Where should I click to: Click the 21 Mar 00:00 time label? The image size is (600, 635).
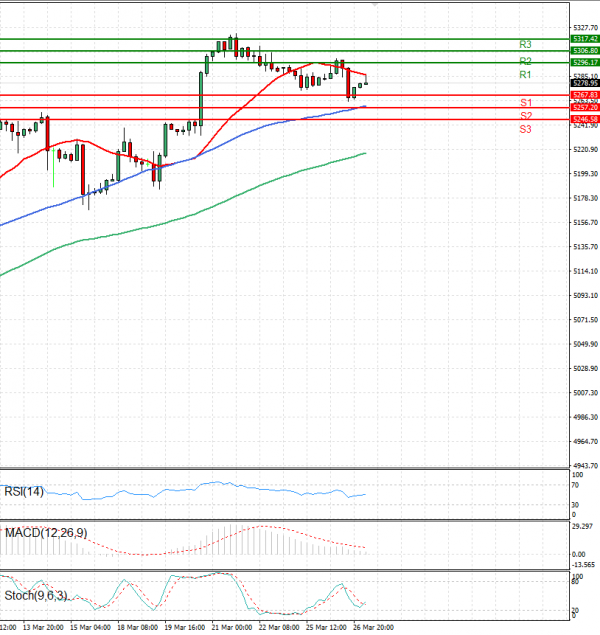point(232,627)
